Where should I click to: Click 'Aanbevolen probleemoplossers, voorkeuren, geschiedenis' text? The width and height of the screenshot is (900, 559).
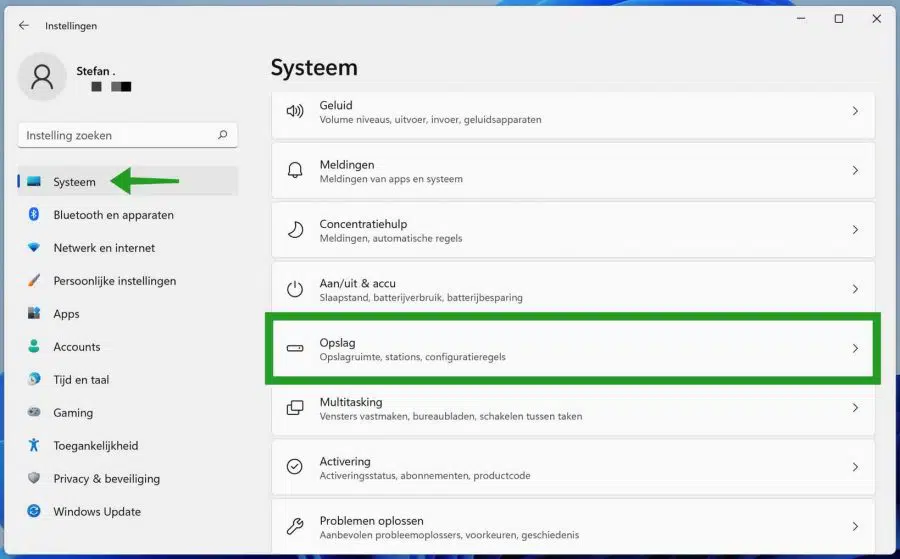pos(449,535)
